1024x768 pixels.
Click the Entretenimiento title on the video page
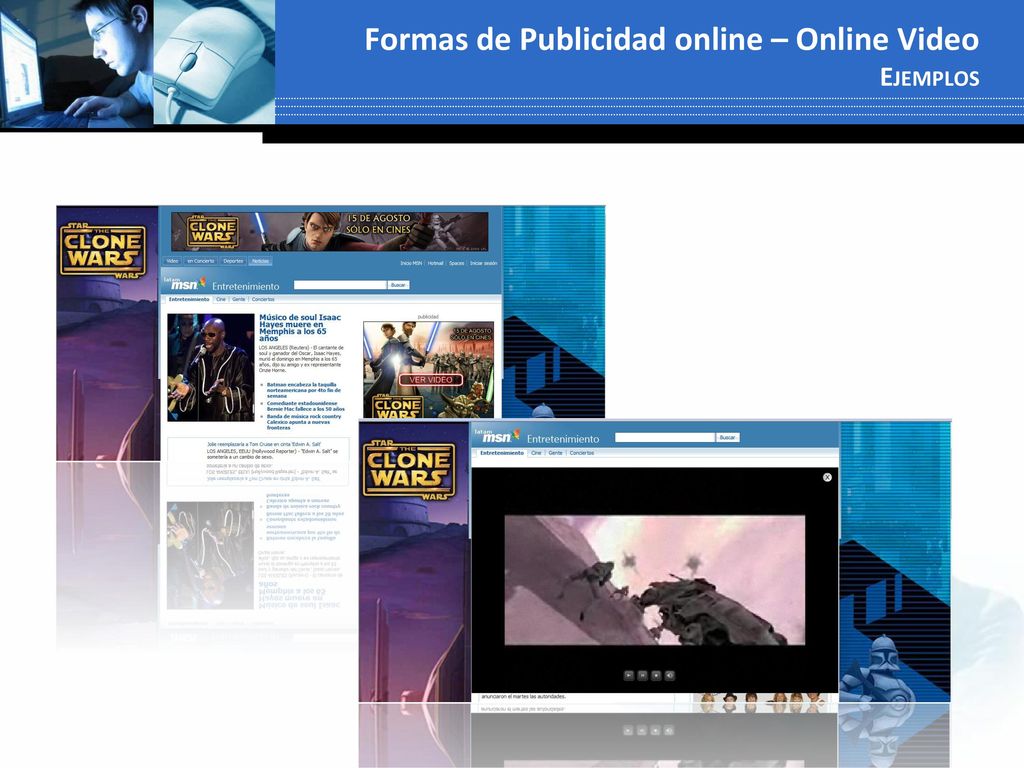[563, 439]
